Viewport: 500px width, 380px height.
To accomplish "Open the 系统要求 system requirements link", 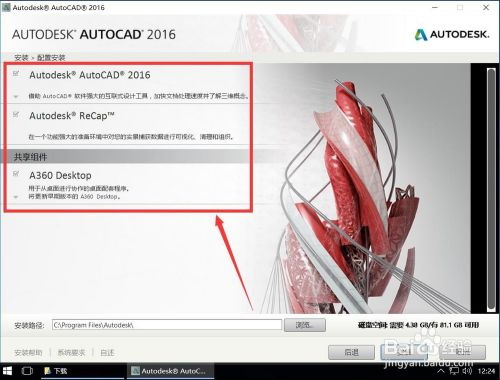I will (71, 352).
